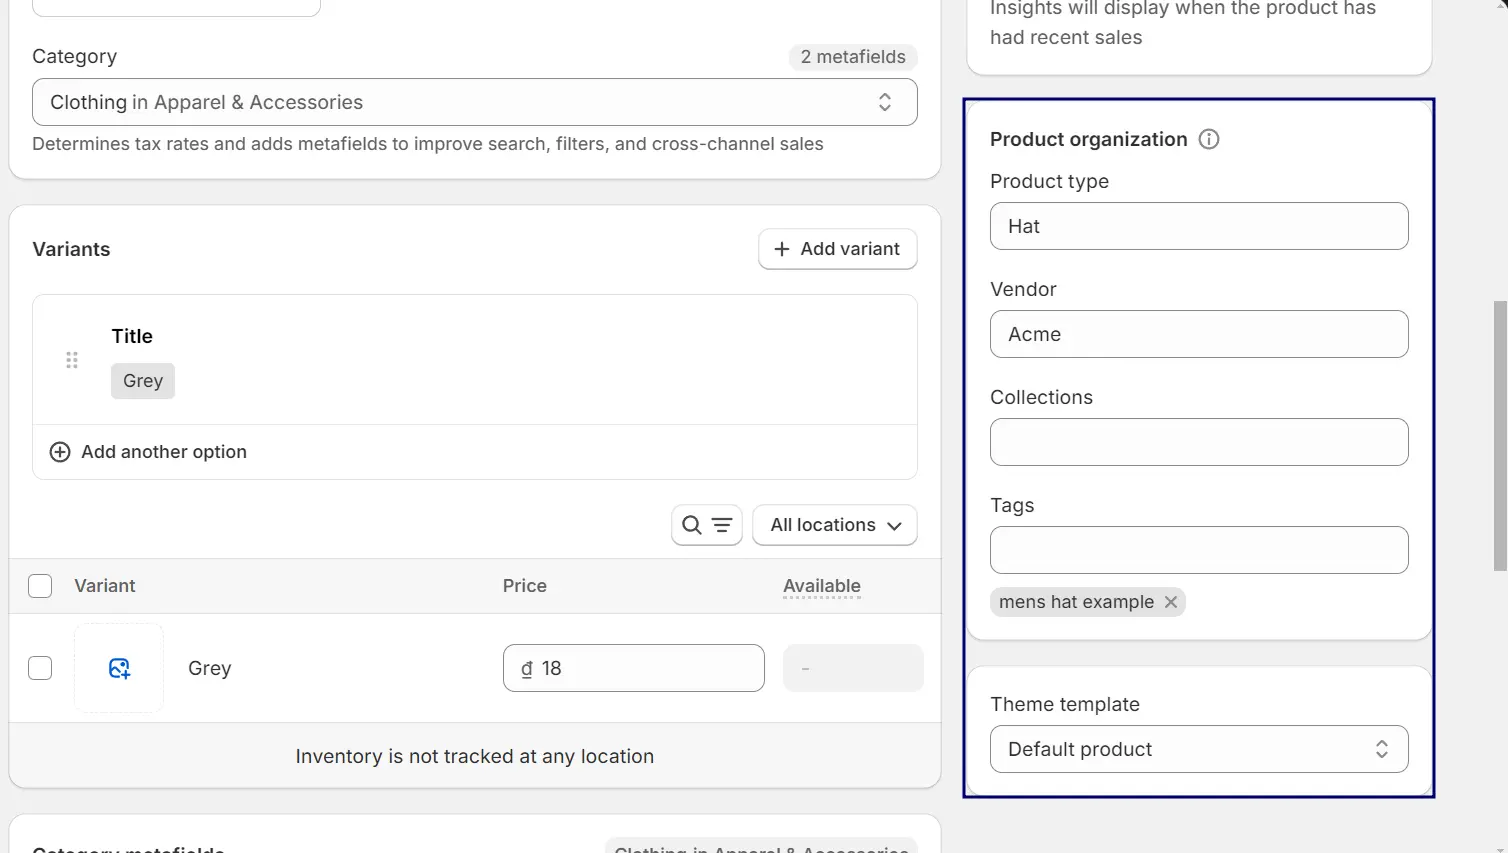The height and width of the screenshot is (853, 1508).
Task: Click the Grey variant name in table
Action: 210,668
